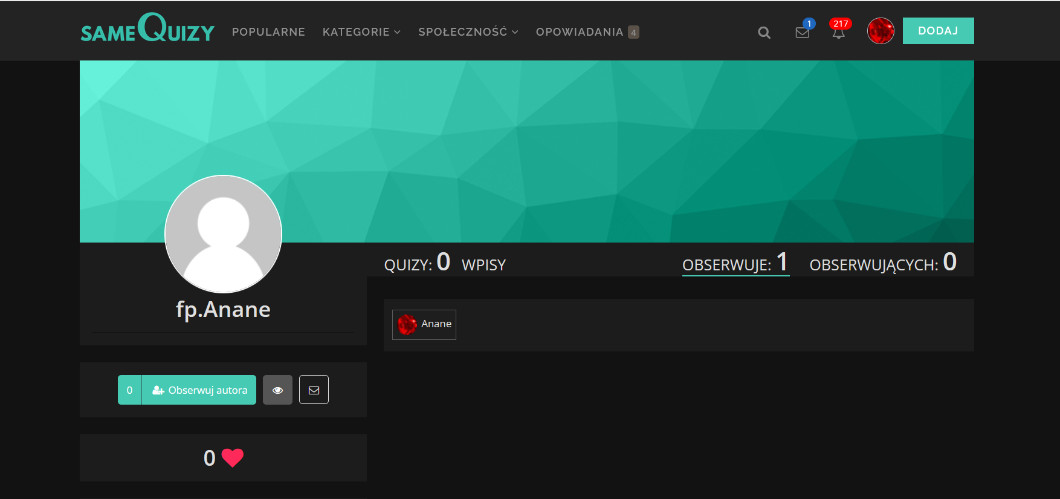Open the Popularne menu item

(x=268, y=32)
